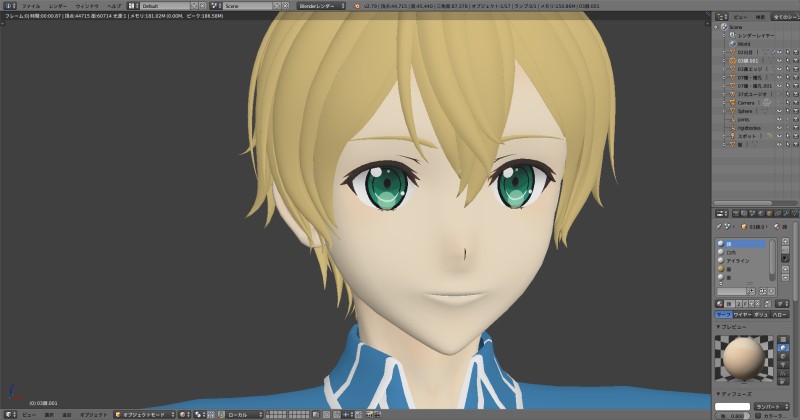800x420 pixels.
Task: Click the F fake user button for material
Action: 745,303
